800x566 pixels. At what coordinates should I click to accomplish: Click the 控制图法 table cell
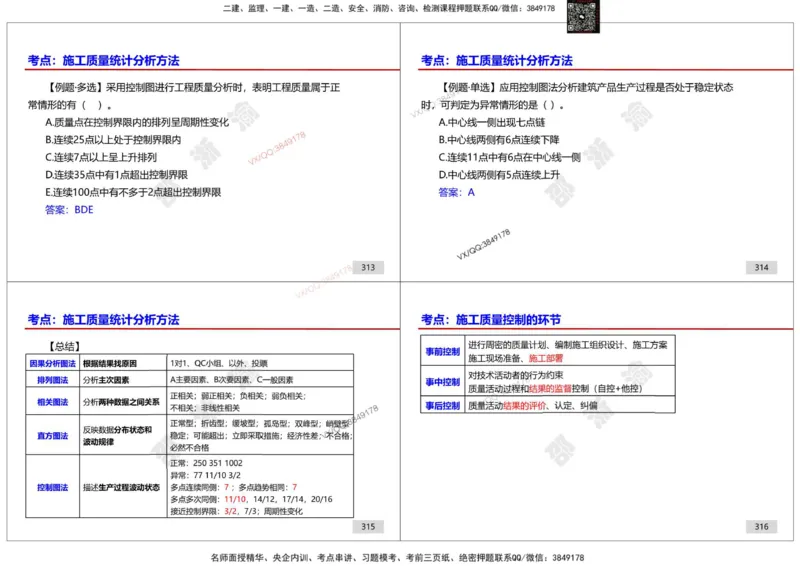(x=53, y=487)
